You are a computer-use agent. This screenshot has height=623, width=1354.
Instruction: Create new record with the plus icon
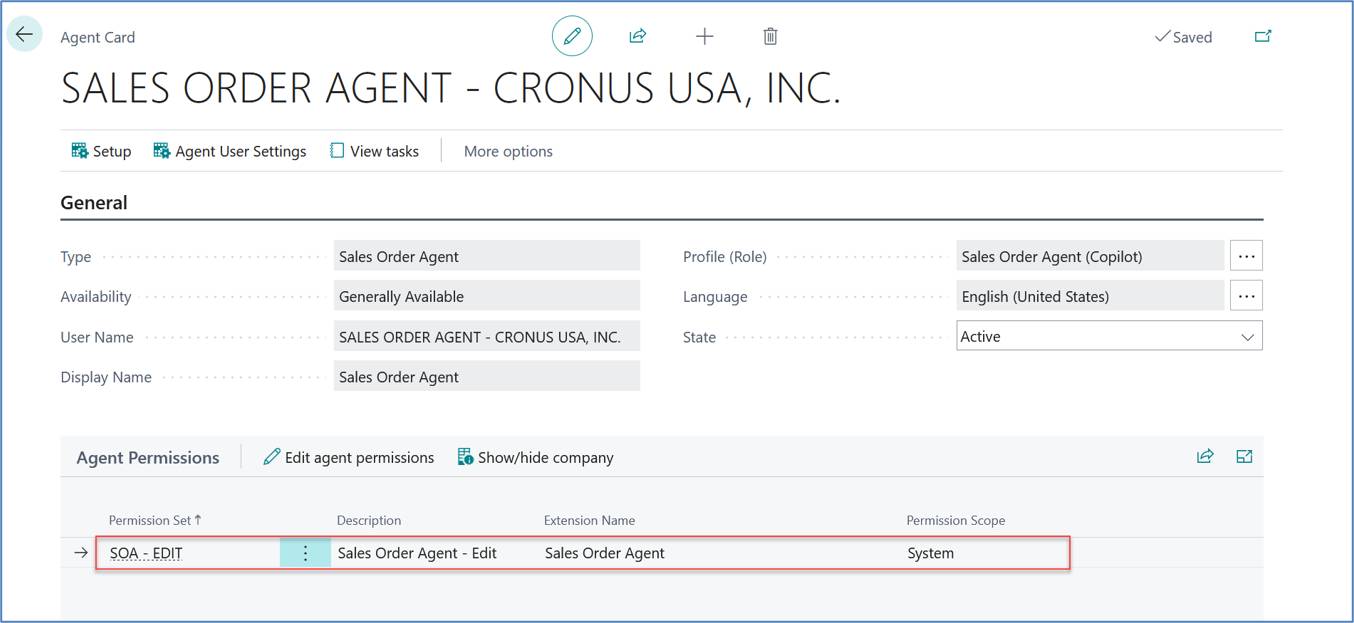coord(705,36)
